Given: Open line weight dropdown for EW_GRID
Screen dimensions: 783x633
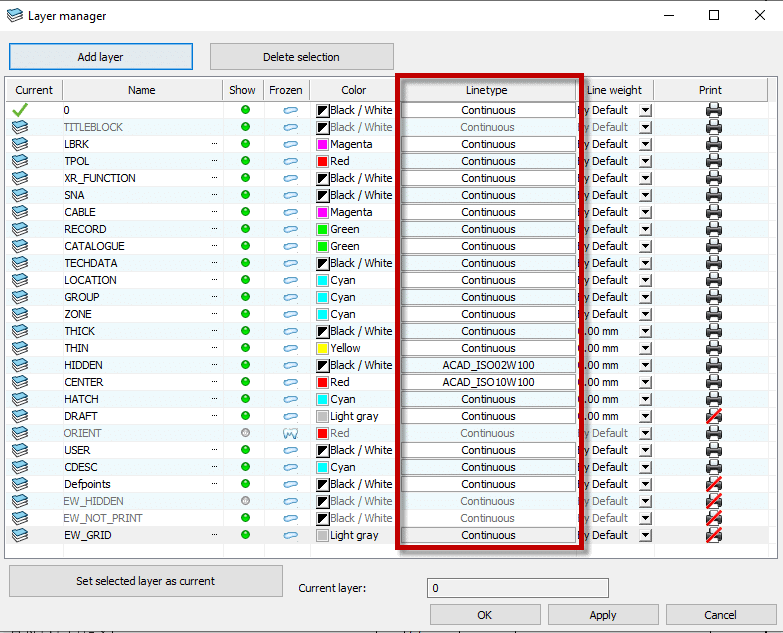Looking at the screenshot, I should pos(646,535).
